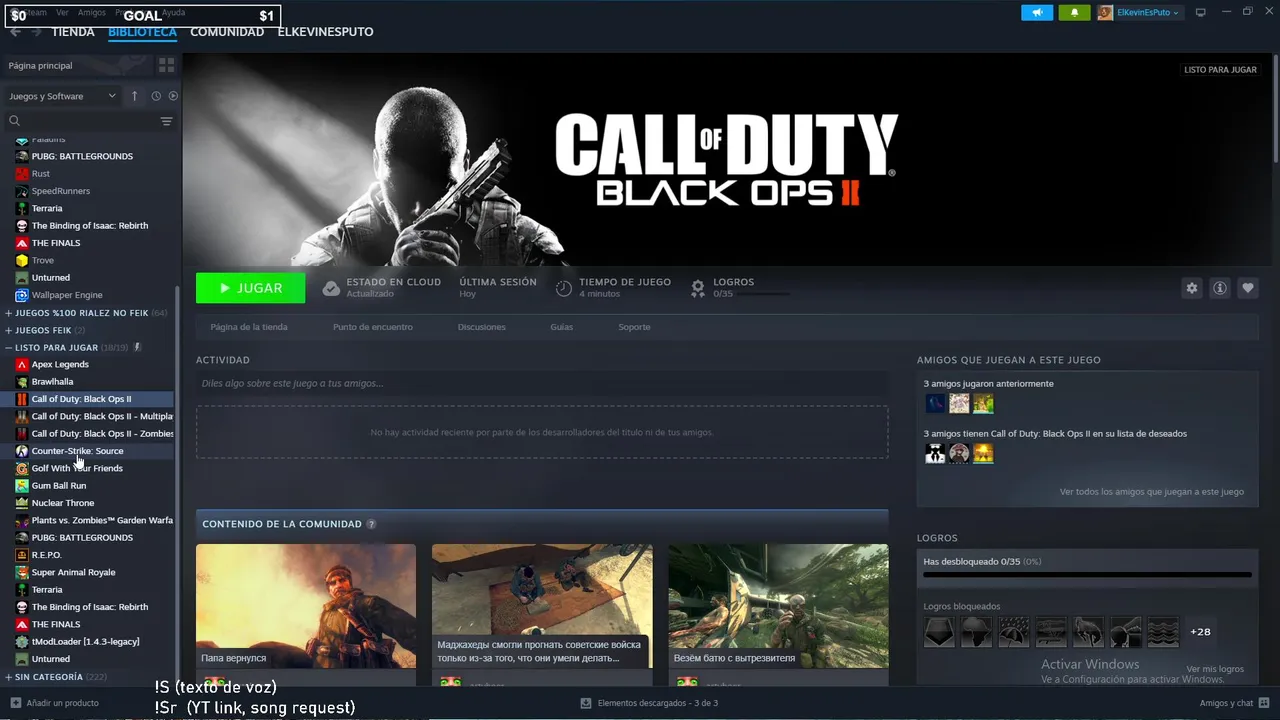Go forward with the right arrow
The height and width of the screenshot is (720, 1280).
(x=36, y=32)
